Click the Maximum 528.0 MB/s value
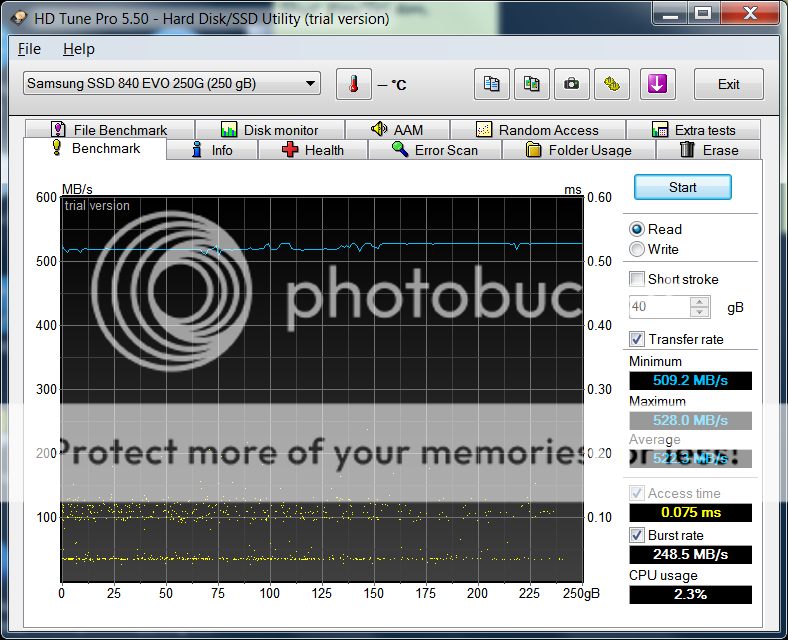Viewport: 788px width, 640px height. point(691,420)
